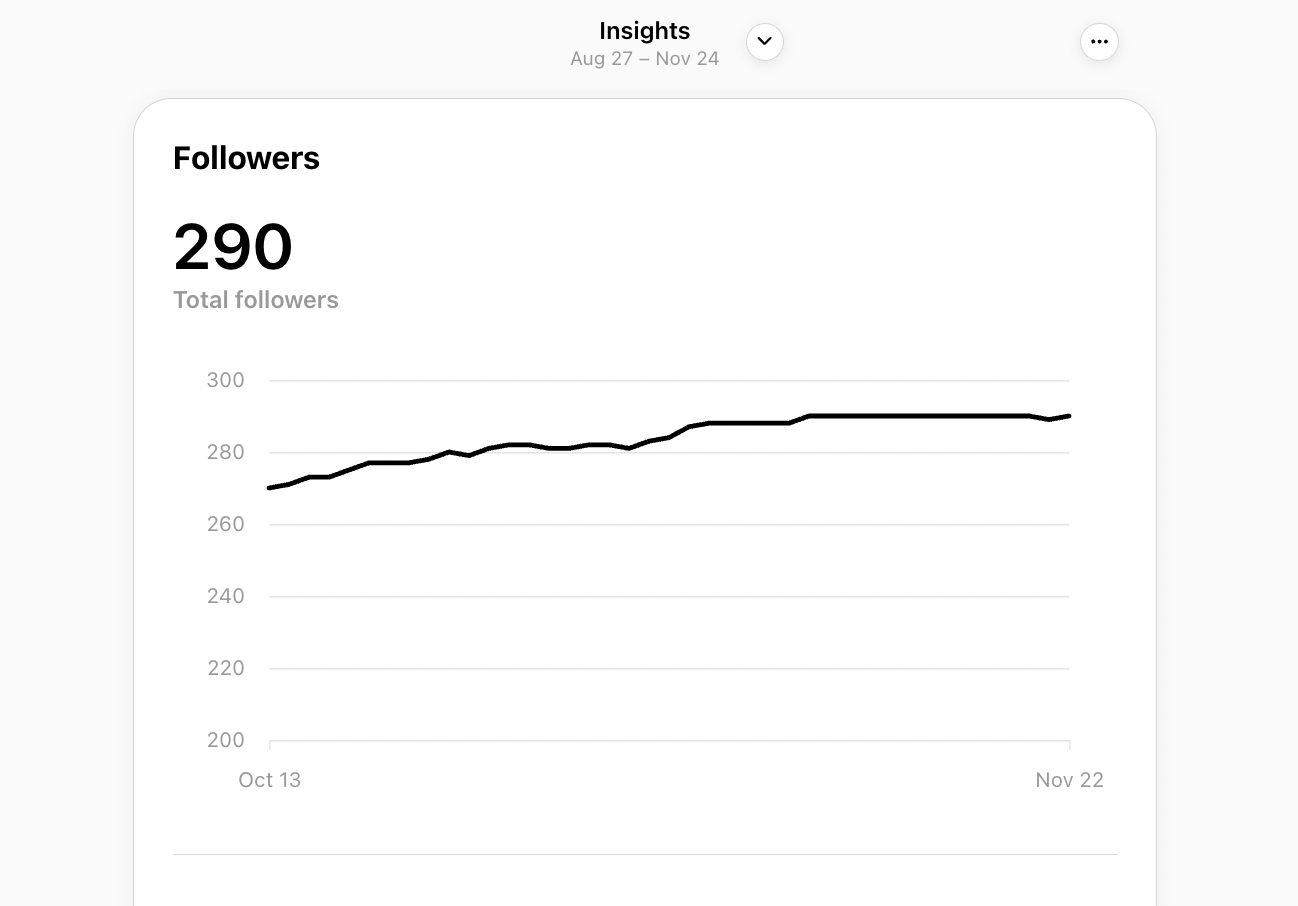Click the 200 y-axis label
The height and width of the screenshot is (906, 1298).
[x=225, y=740]
